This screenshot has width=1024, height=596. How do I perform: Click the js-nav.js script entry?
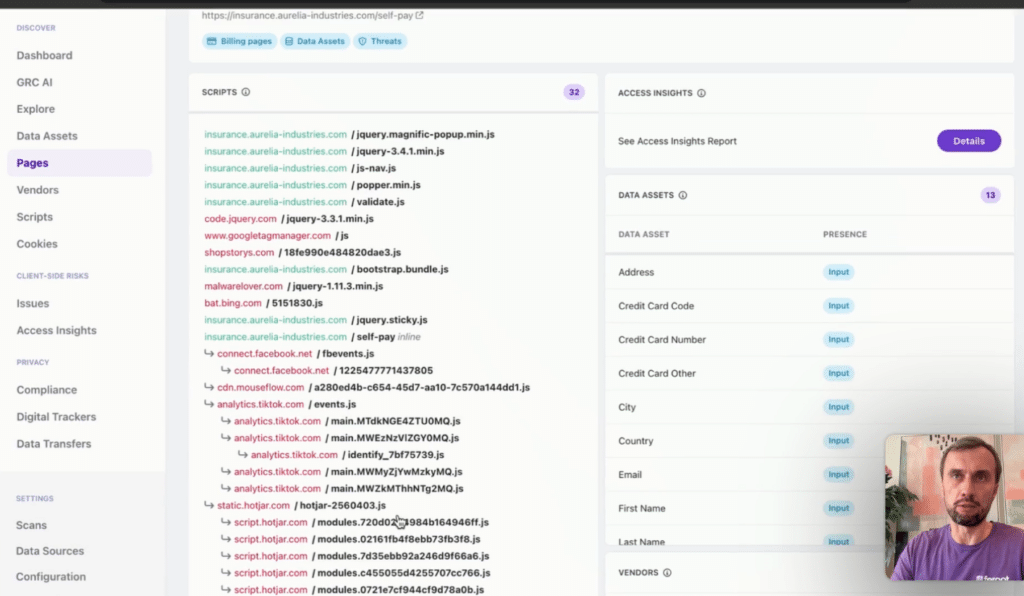300,168
